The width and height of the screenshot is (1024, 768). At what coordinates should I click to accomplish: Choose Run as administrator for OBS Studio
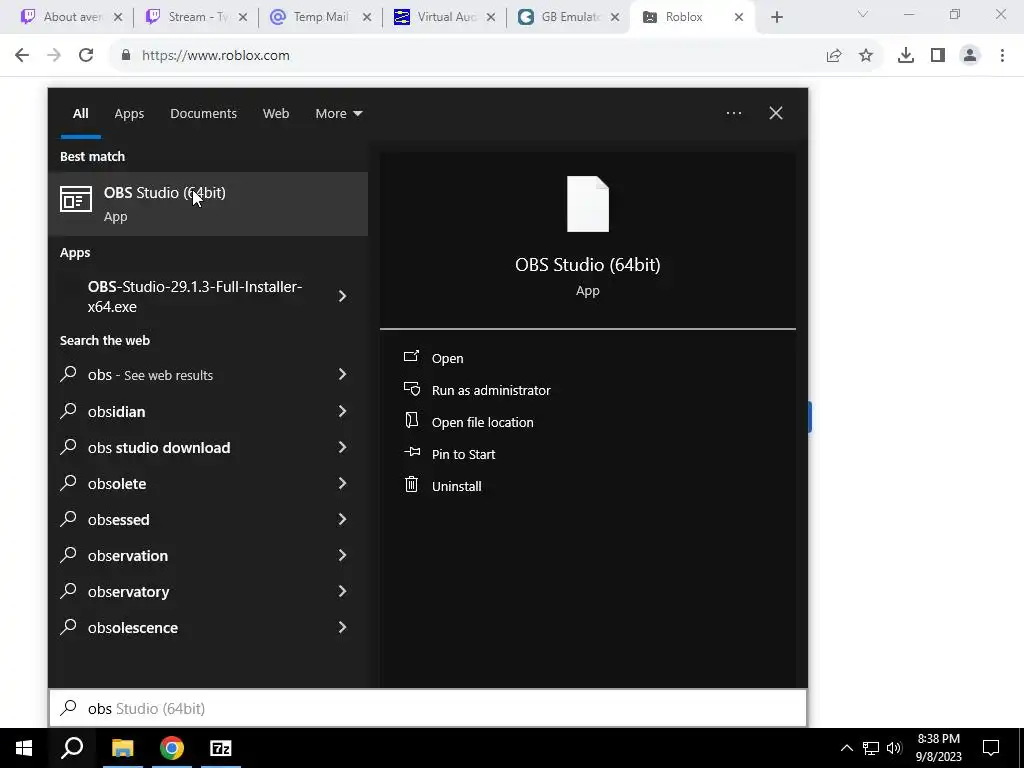(491, 391)
